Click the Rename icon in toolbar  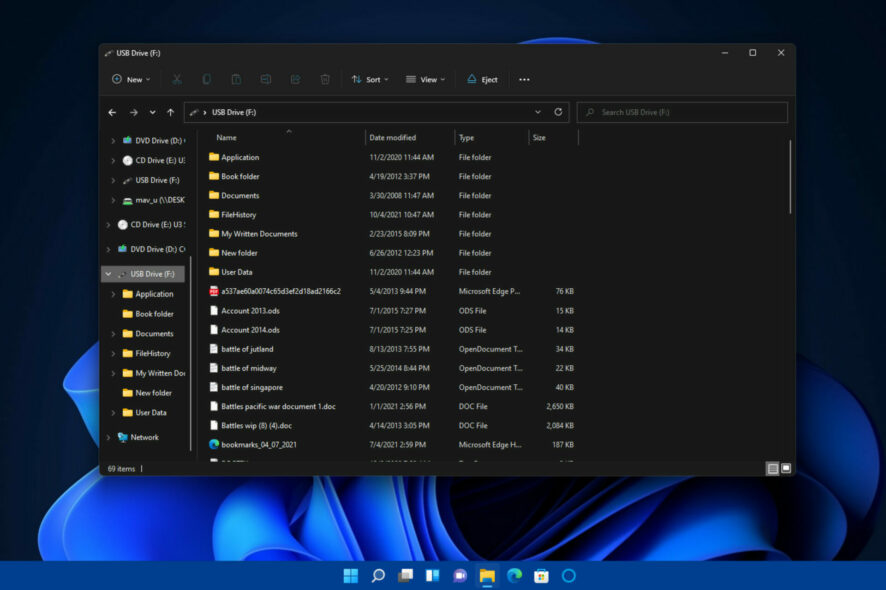click(x=266, y=80)
